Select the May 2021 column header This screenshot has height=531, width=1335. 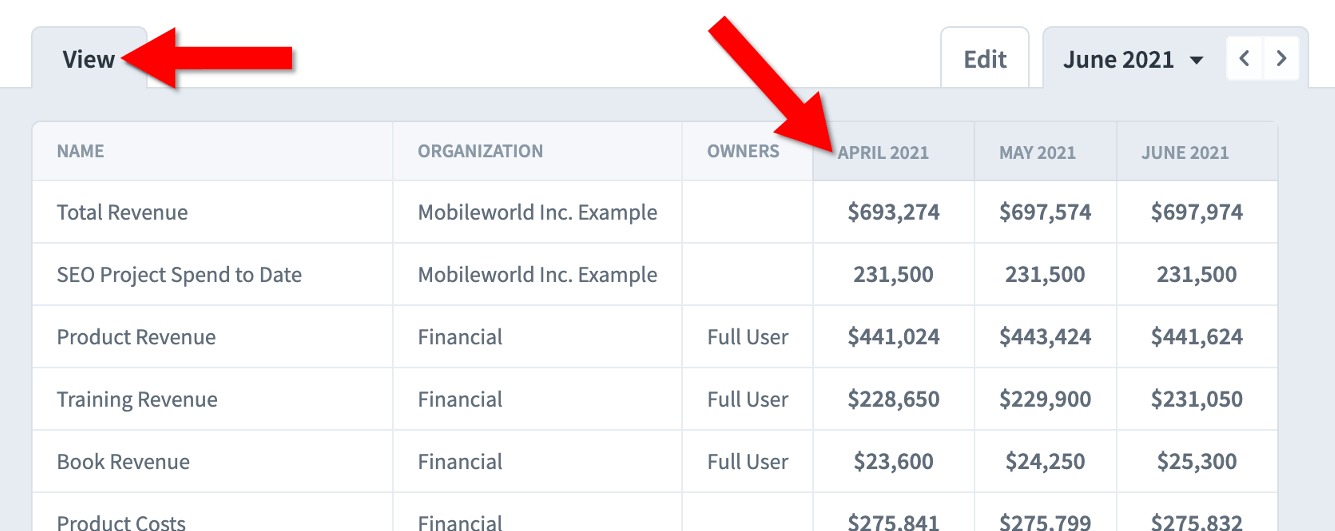pos(1037,153)
